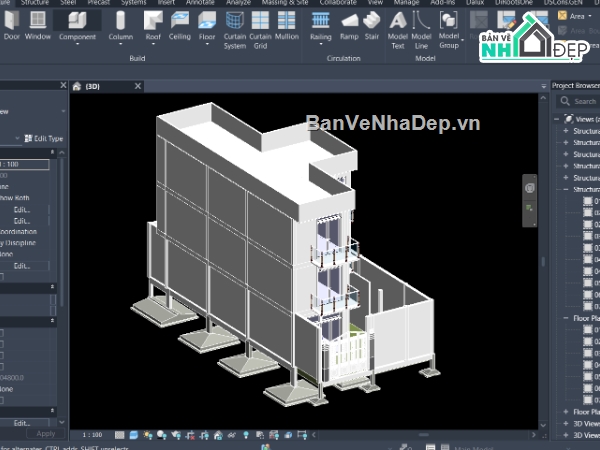Switch to the Collaborate ribbon tab
The height and width of the screenshot is (450, 600).
338,2
